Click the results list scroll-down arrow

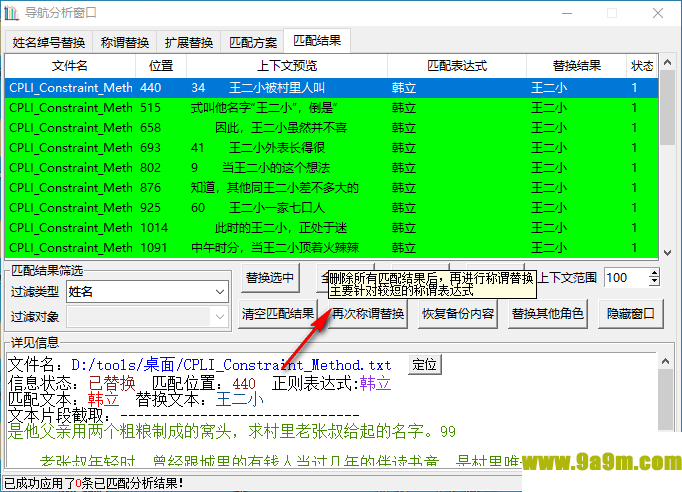click(x=667, y=252)
